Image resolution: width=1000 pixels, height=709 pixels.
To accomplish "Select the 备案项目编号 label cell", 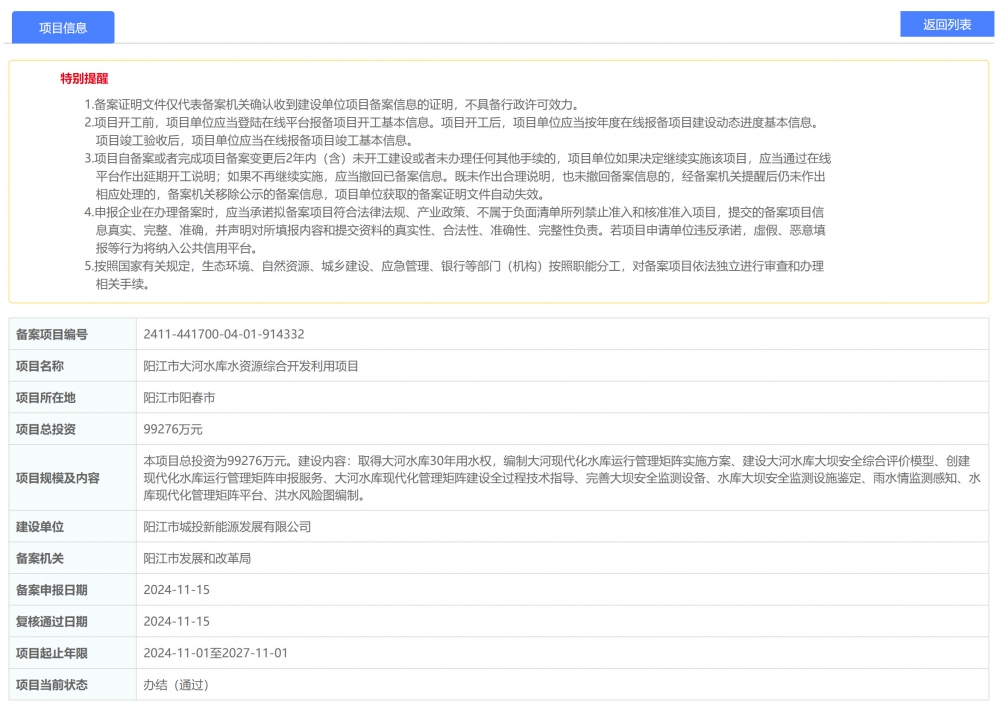I will pos(73,334).
